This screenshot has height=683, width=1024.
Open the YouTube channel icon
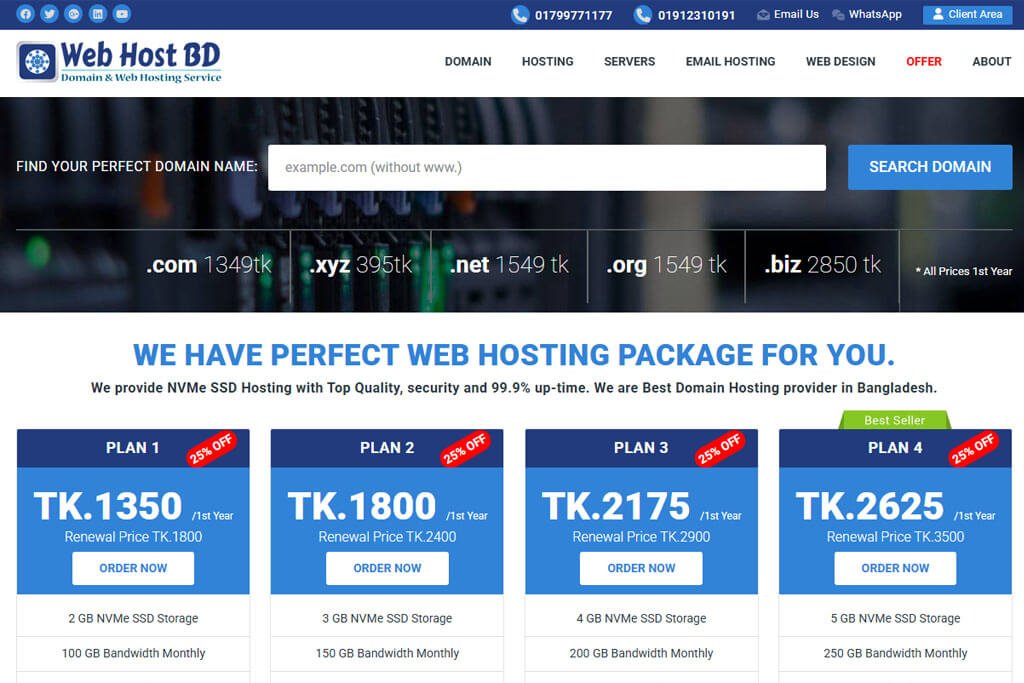pyautogui.click(x=121, y=14)
